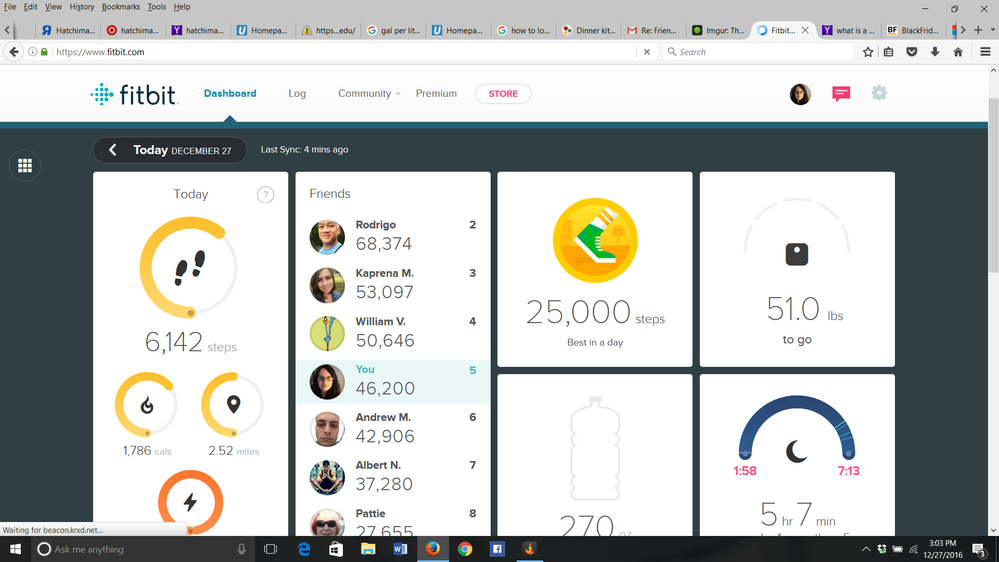
Task: Open the calories burned flame ring
Action: [x=147, y=405]
